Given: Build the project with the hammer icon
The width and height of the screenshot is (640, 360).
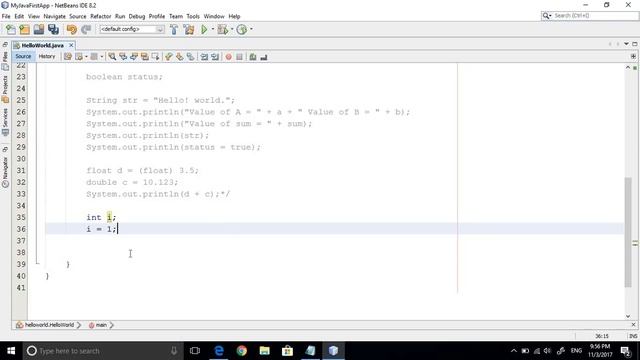Looking at the screenshot, I should (x=174, y=29).
